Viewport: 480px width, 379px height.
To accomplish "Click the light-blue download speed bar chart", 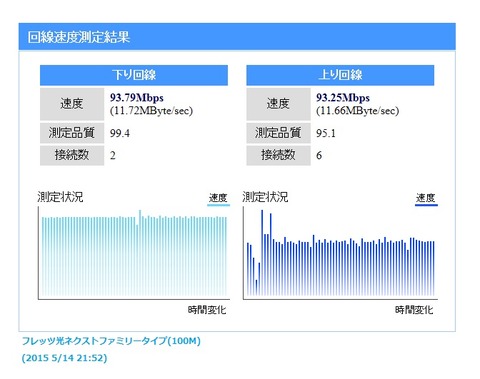I will (134, 253).
